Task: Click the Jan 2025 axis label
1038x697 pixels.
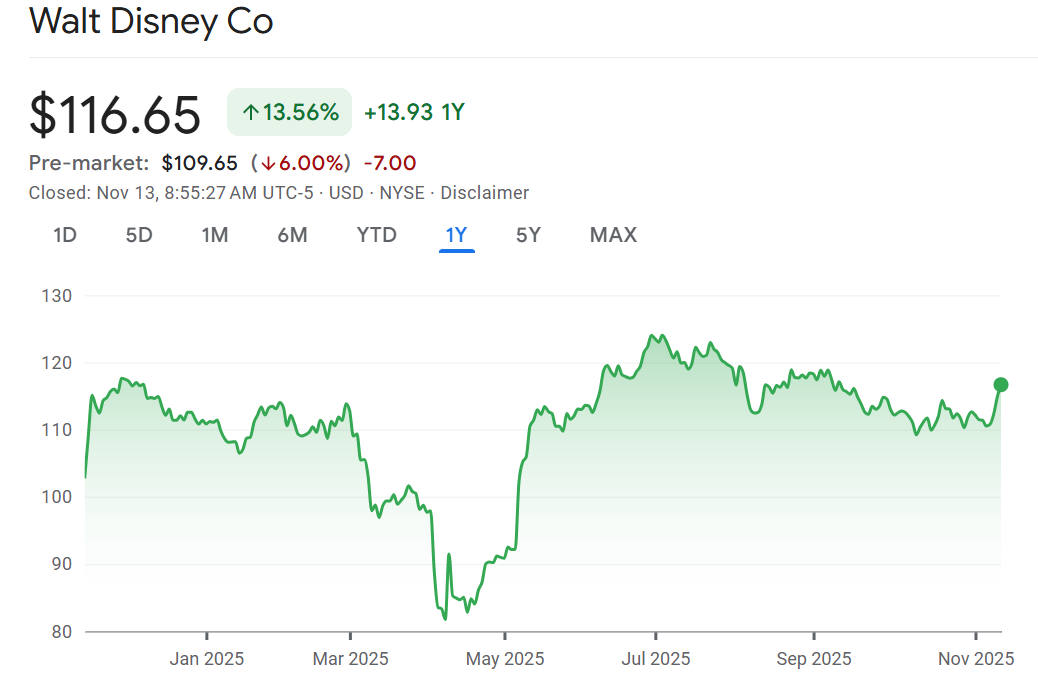Action: tap(207, 659)
